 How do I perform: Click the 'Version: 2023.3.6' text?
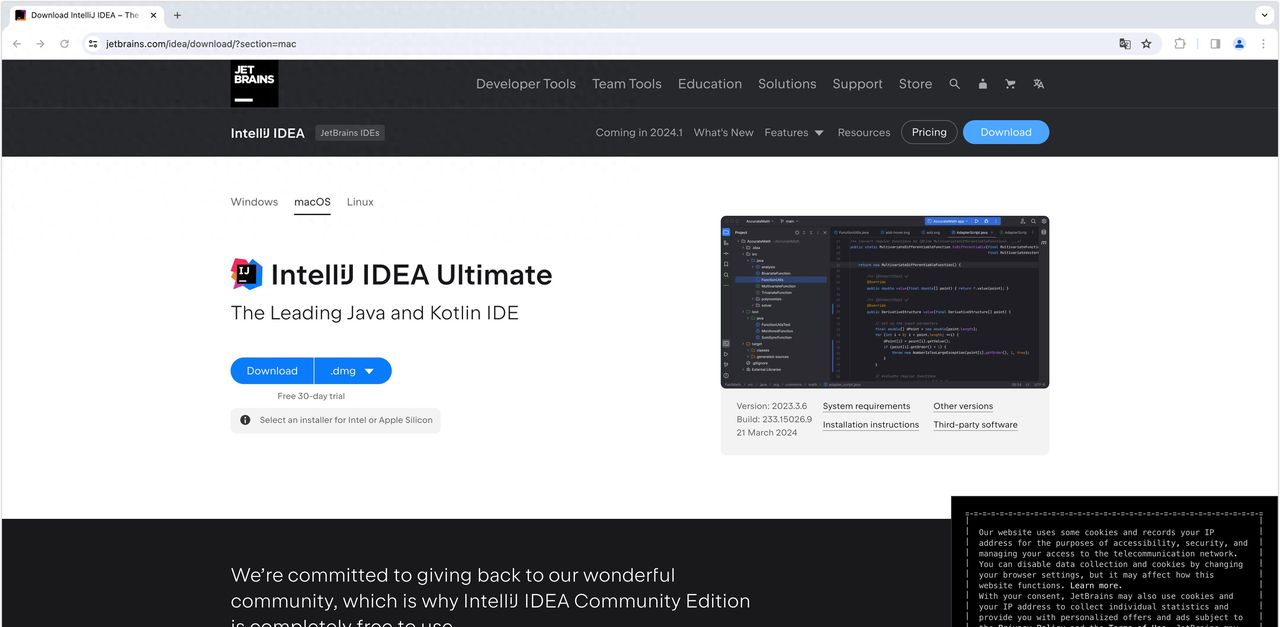(772, 406)
